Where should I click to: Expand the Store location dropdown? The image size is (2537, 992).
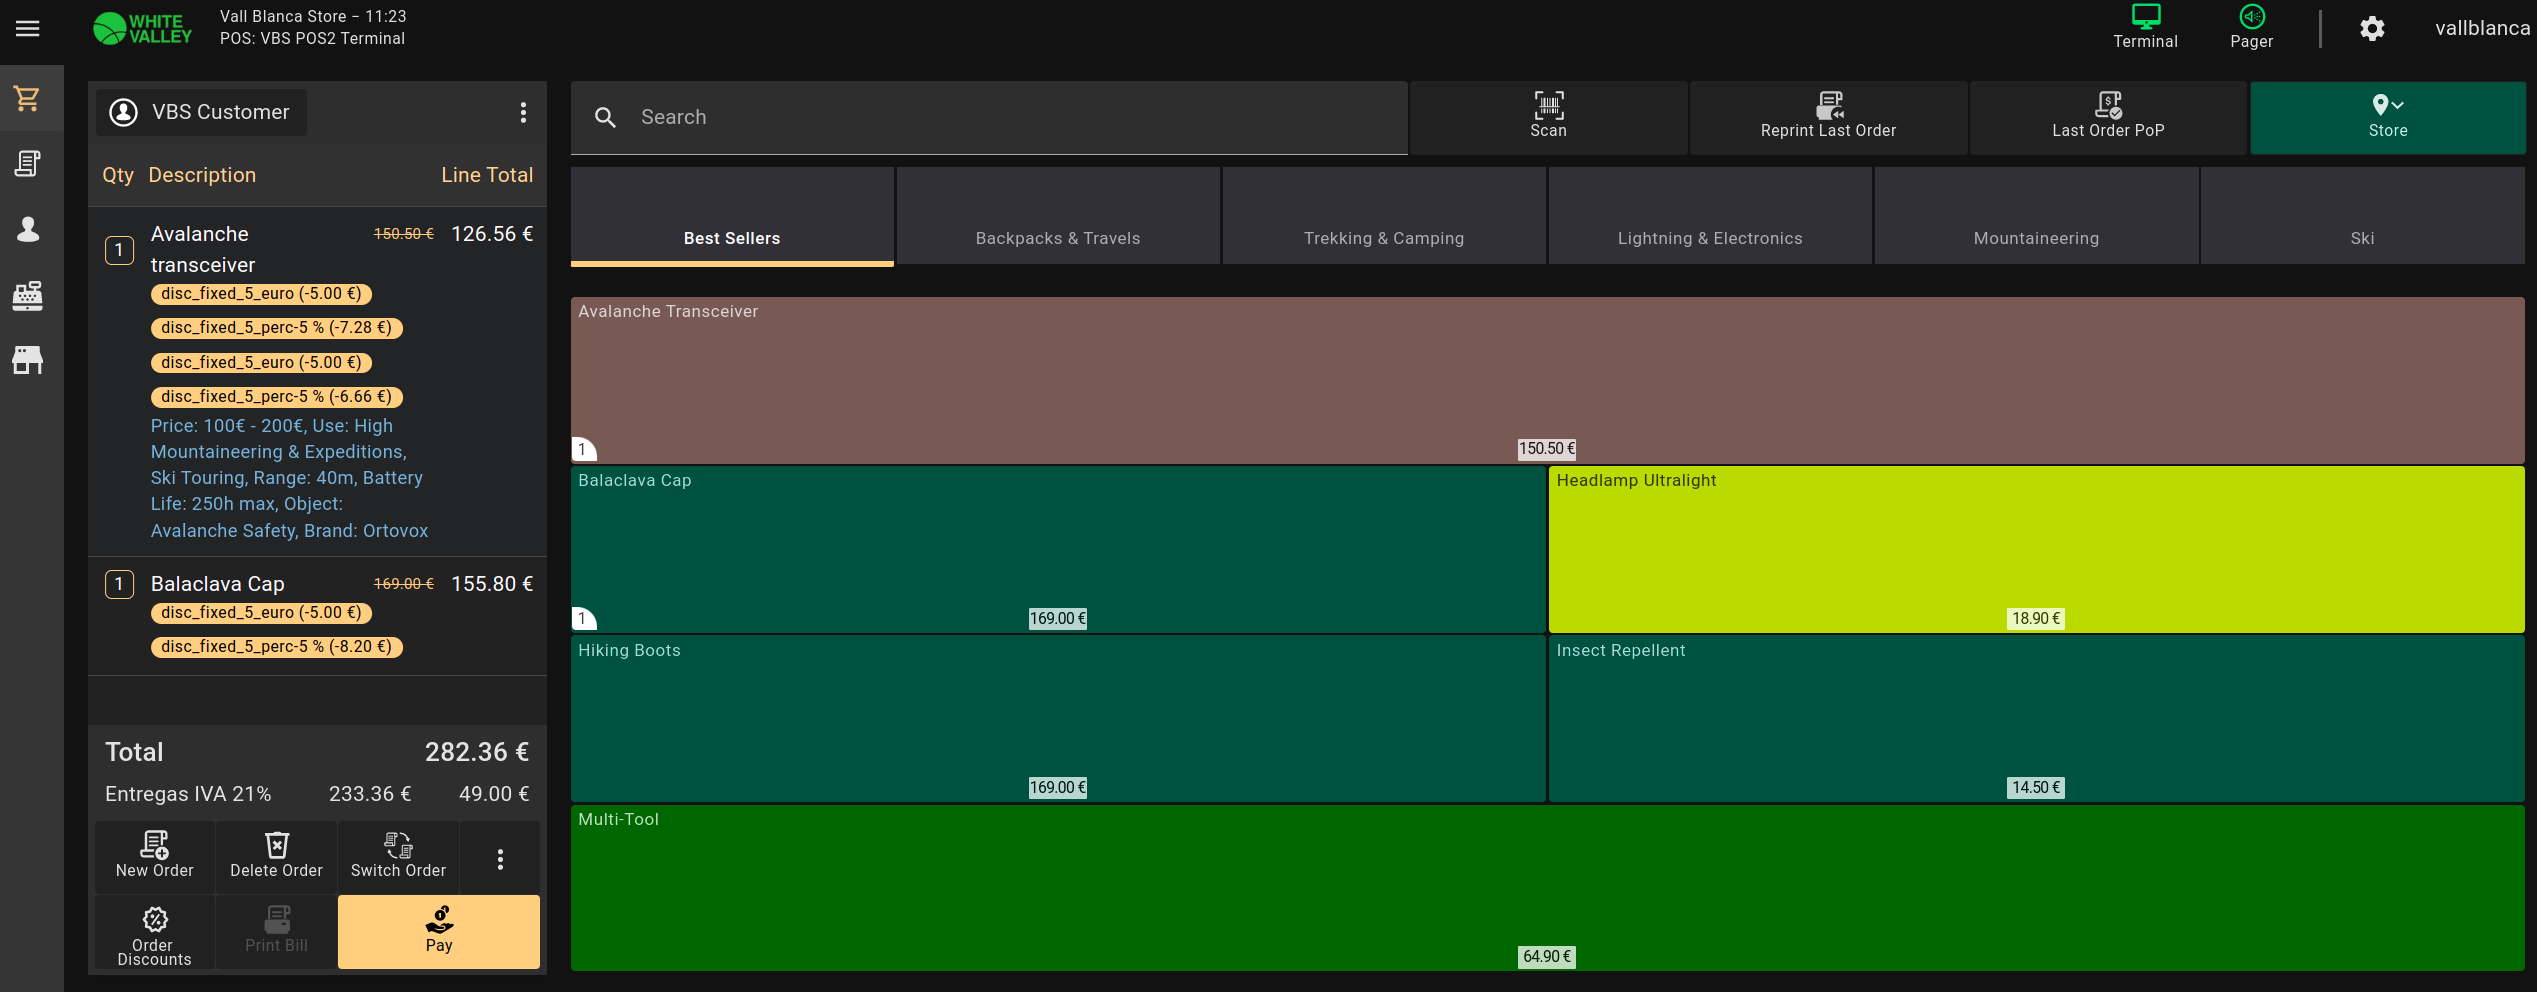click(2387, 116)
